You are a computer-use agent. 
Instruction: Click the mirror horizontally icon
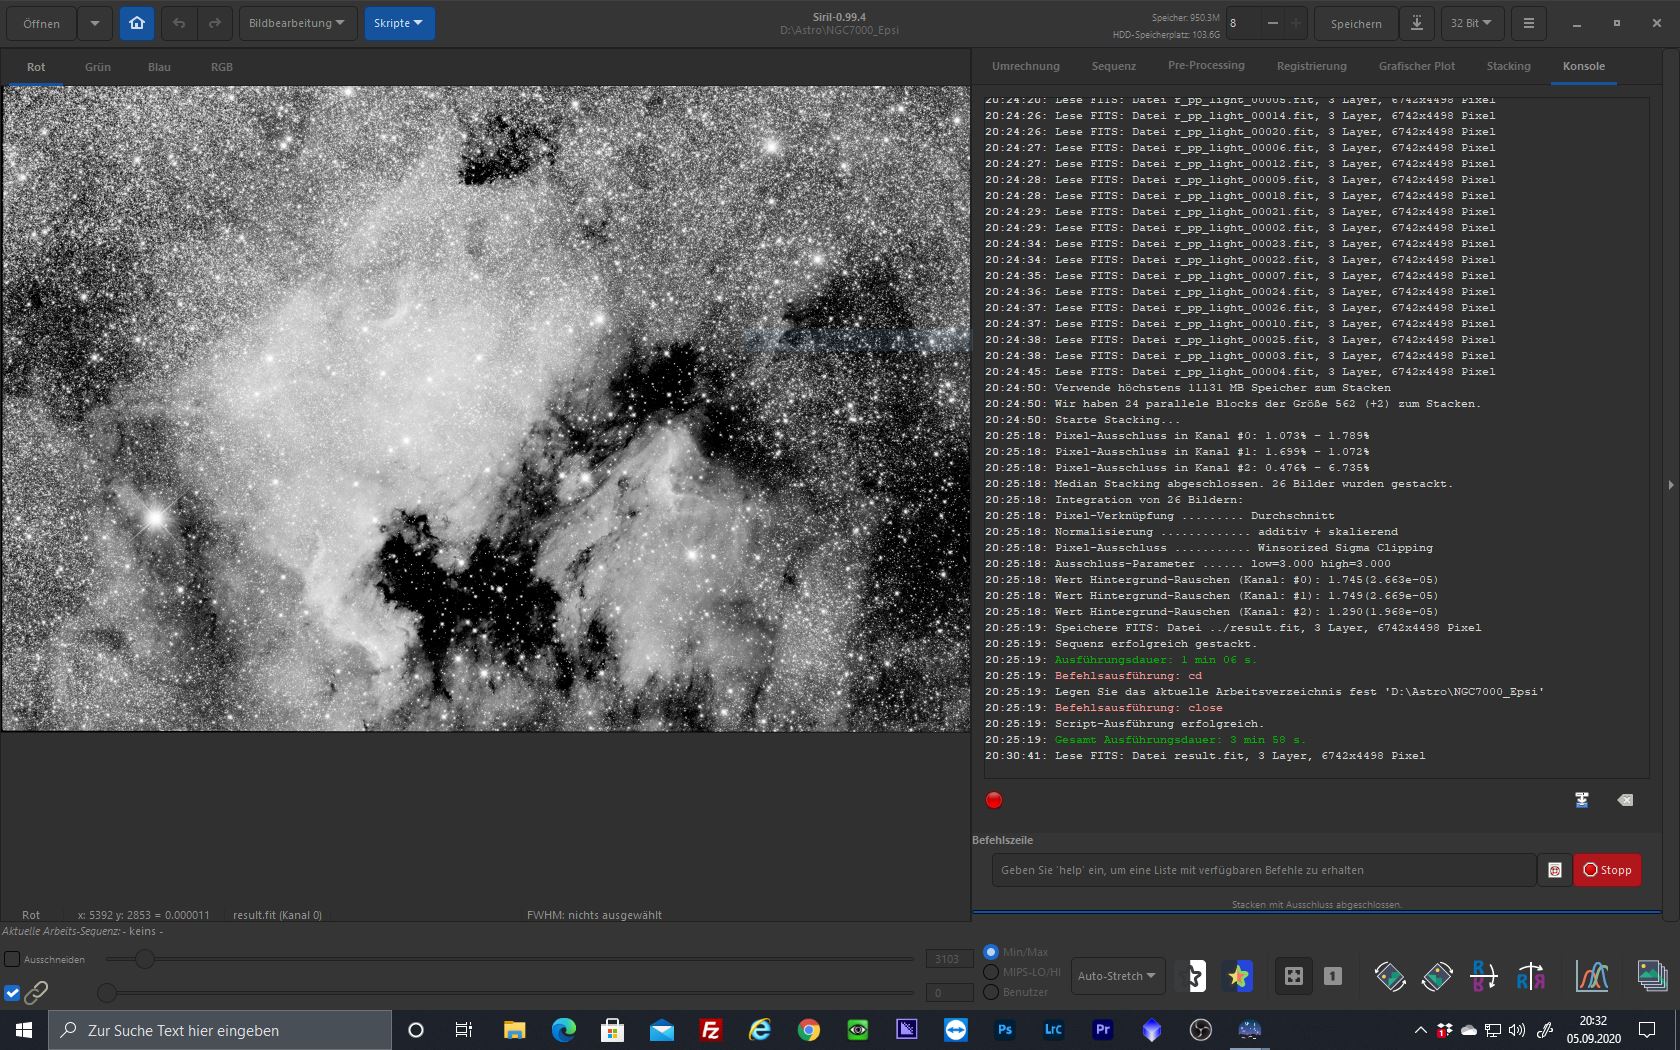(x=1484, y=976)
